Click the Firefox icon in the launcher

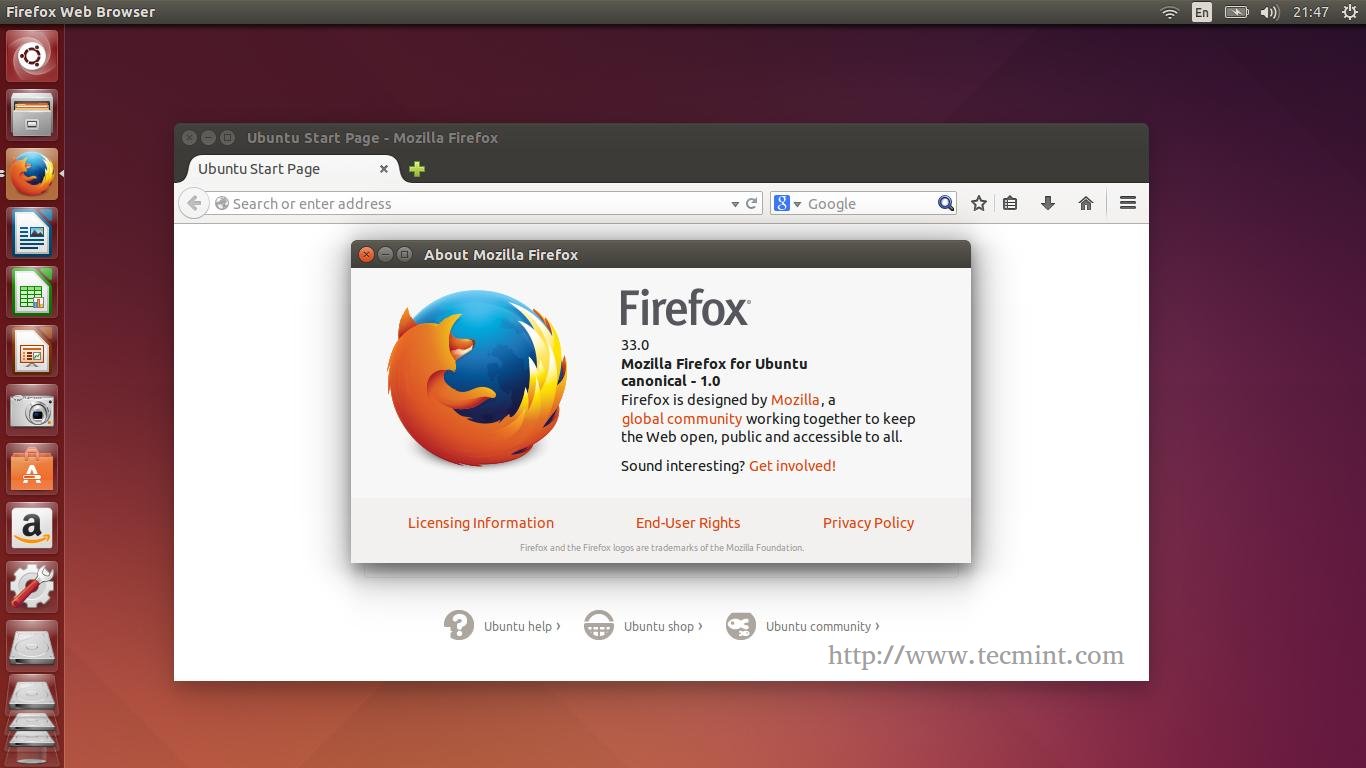pos(32,174)
